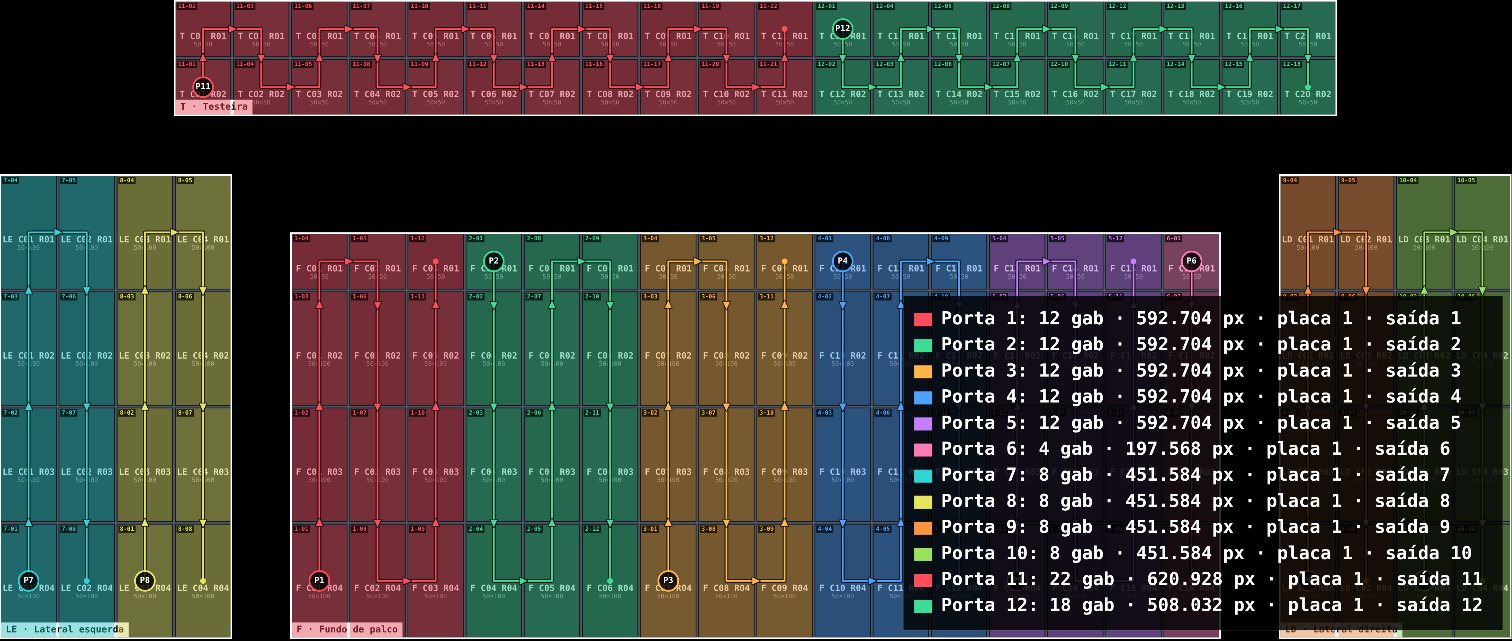Select cabinet F C10 R04 in blue section
Image resolution: width=1512 pixels, height=641 pixels.
pos(842,580)
